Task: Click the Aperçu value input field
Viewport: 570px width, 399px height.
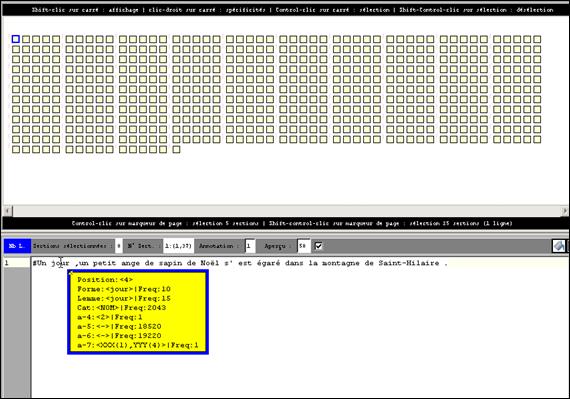Action: coord(304,246)
